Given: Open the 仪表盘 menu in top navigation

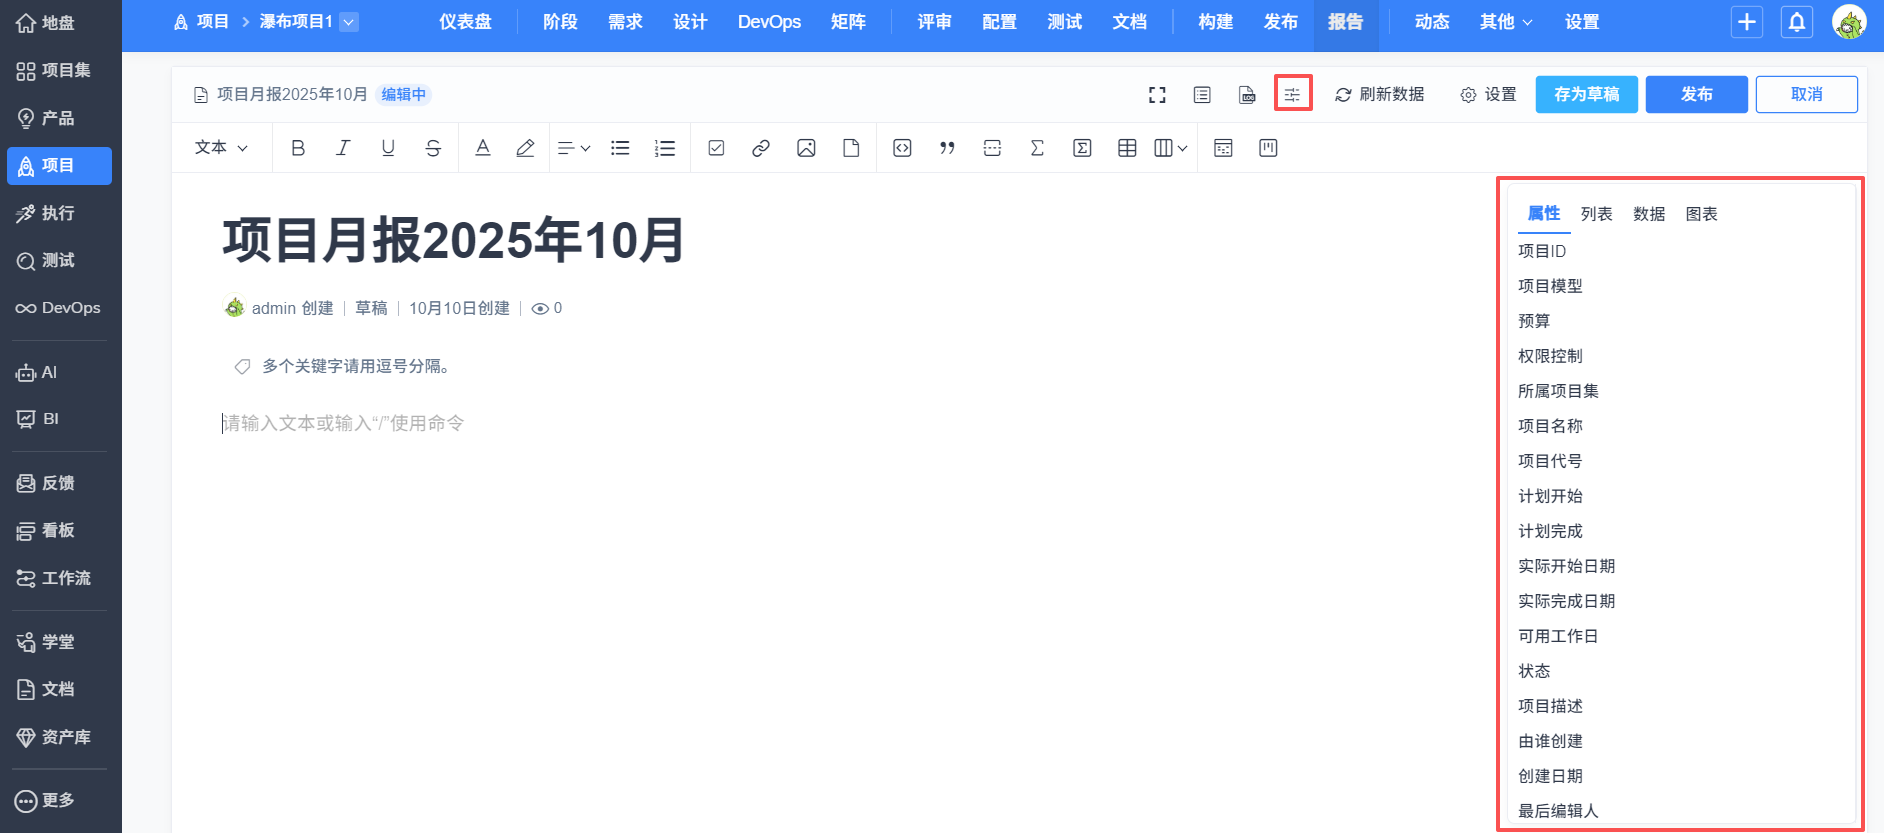Looking at the screenshot, I should pos(465,22).
